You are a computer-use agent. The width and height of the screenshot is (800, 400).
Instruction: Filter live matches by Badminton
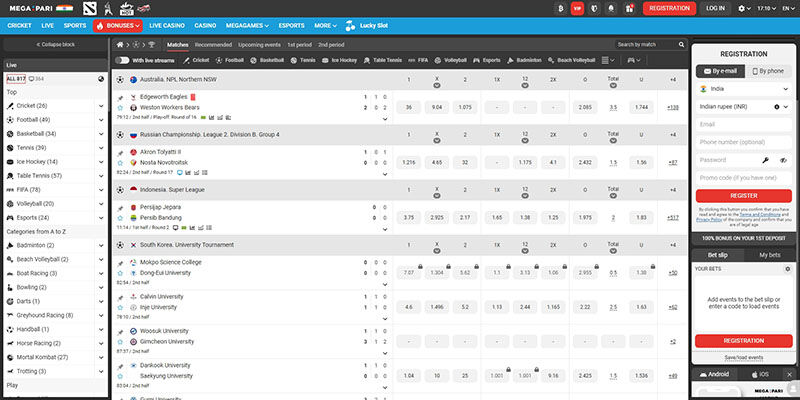pyautogui.click(x=524, y=60)
